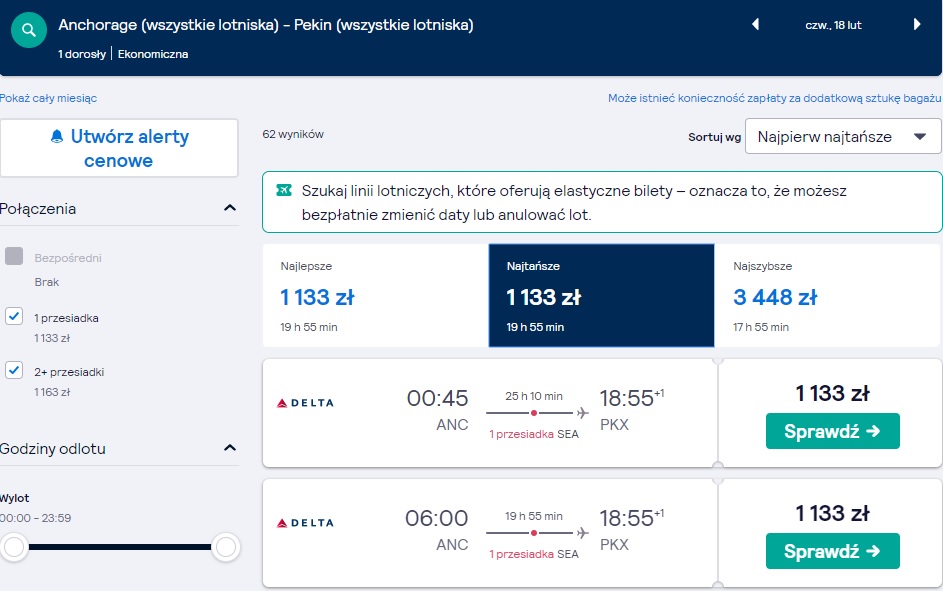Click 1 dorosły passenger text
943x591 pixels.
point(82,54)
